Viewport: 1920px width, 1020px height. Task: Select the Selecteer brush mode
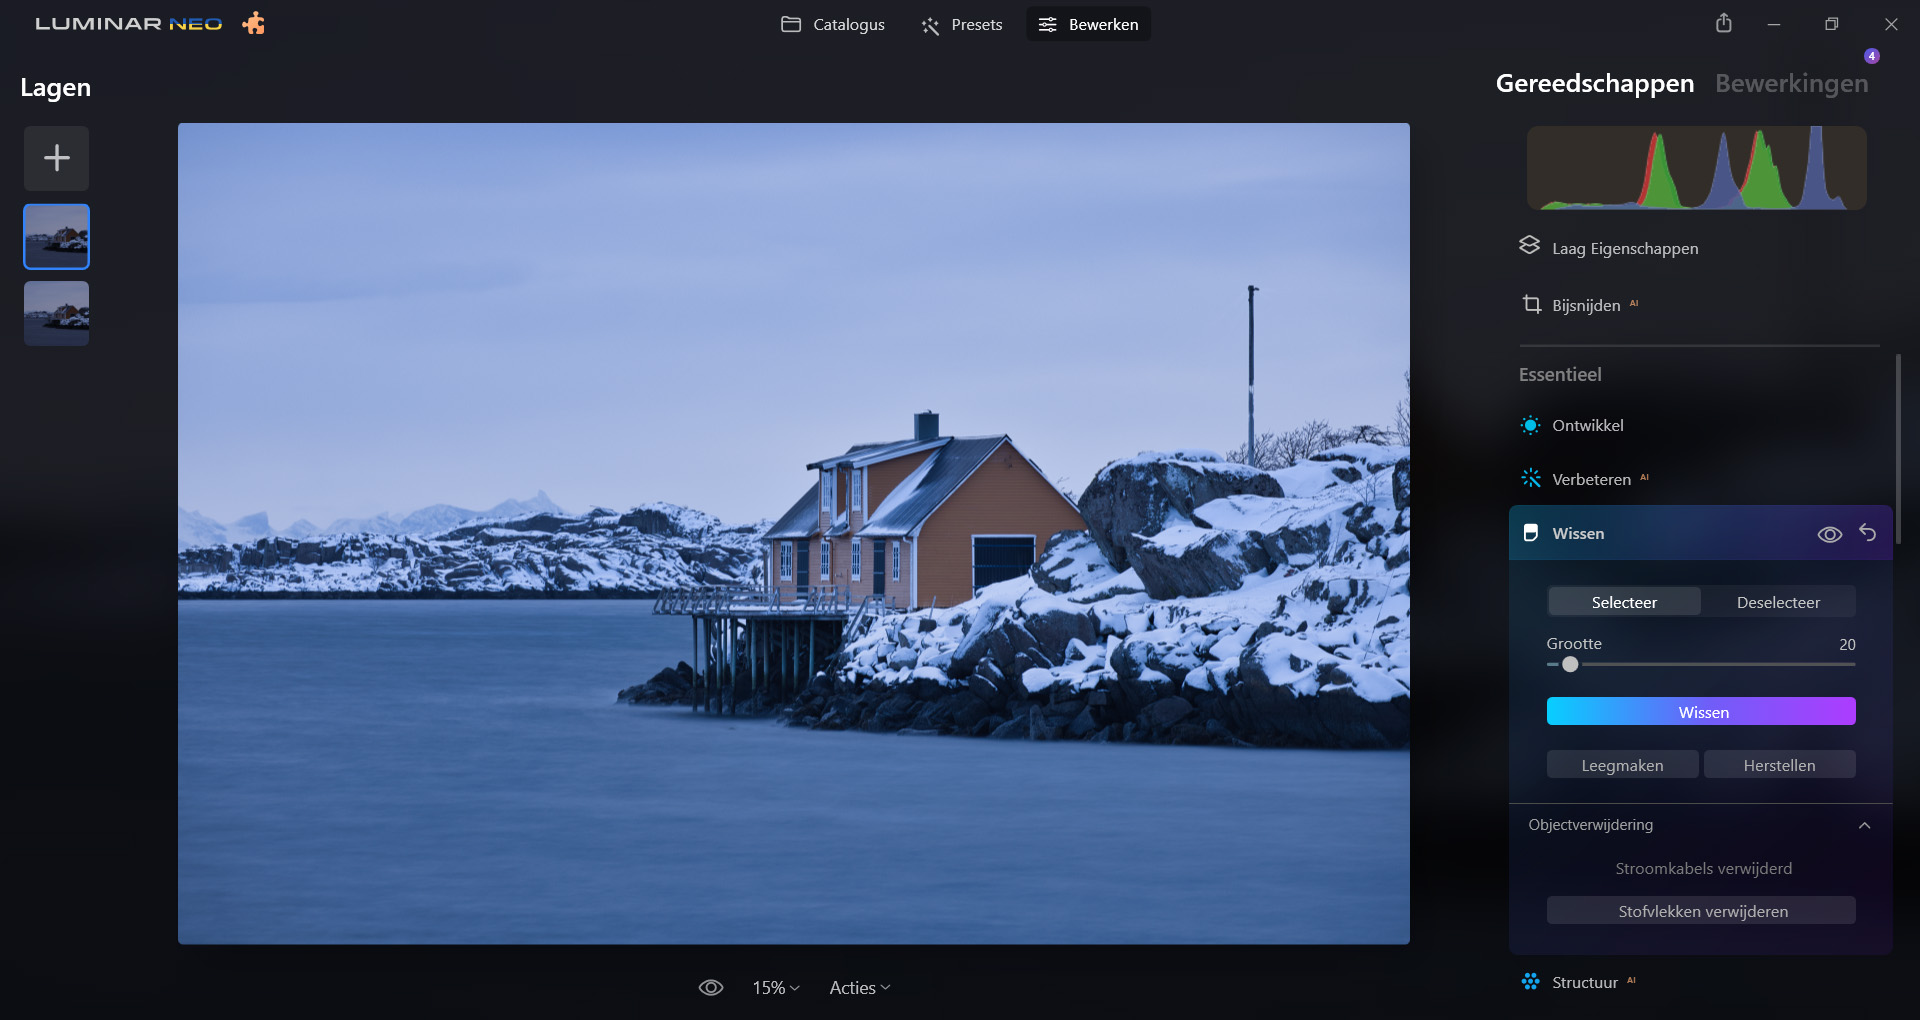pyautogui.click(x=1624, y=602)
